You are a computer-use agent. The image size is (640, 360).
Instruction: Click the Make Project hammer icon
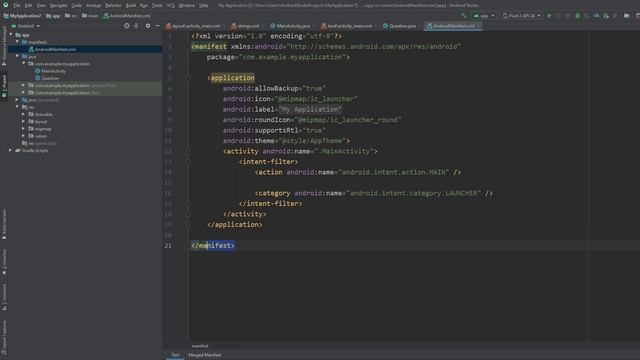(464, 16)
